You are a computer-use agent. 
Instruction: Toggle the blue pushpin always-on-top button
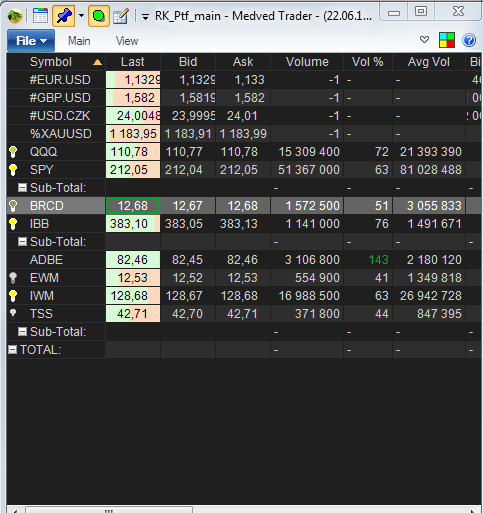64,16
